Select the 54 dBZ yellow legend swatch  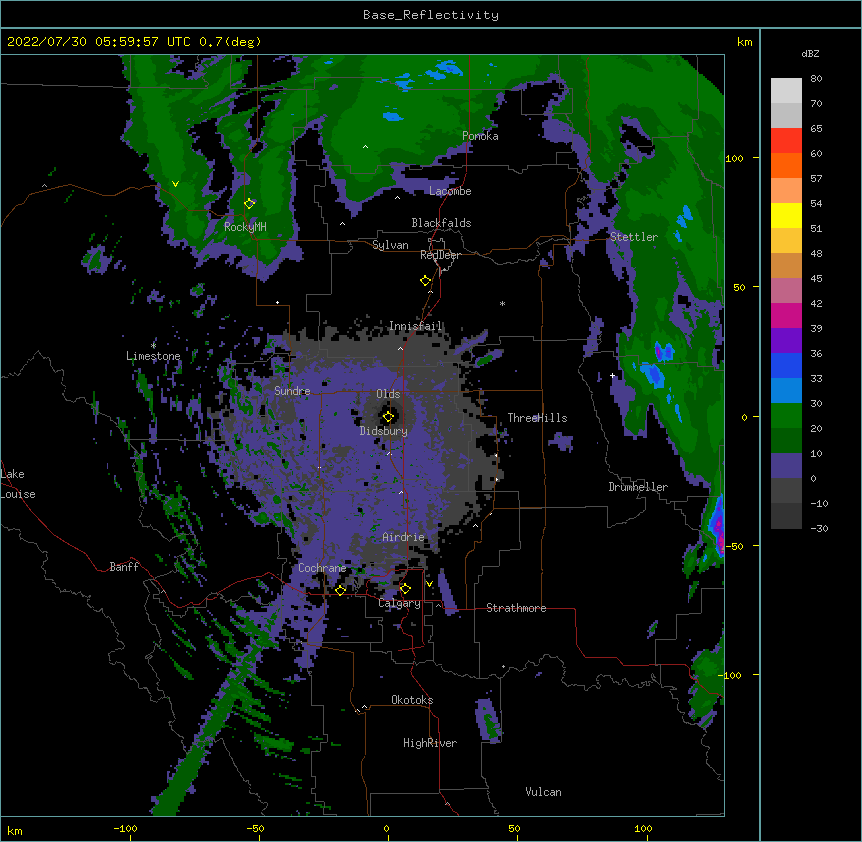(786, 215)
